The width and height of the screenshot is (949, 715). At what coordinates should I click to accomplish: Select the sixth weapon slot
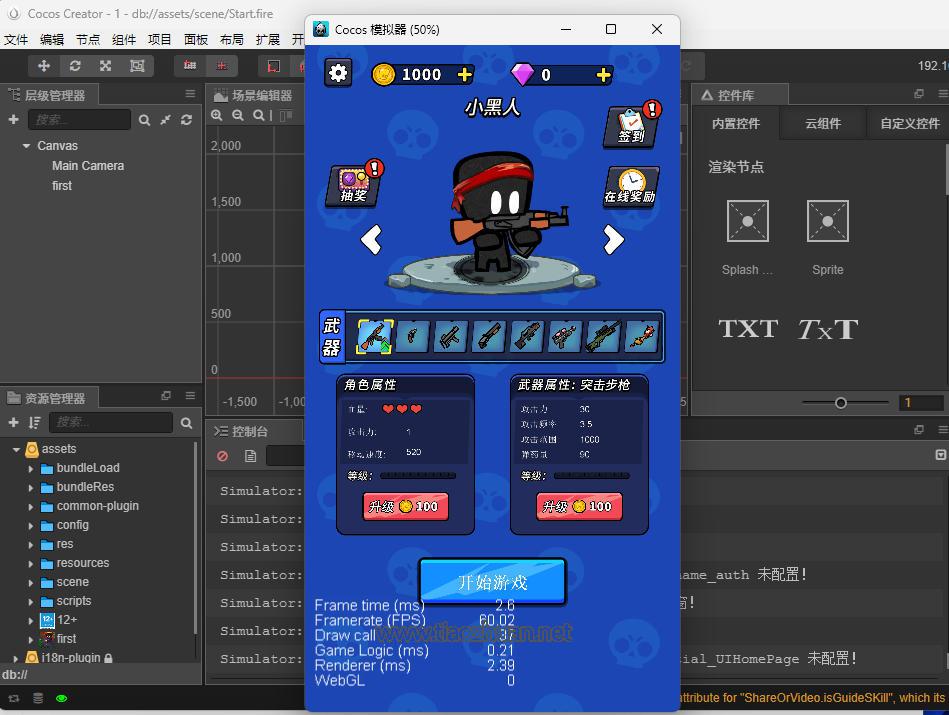565,337
